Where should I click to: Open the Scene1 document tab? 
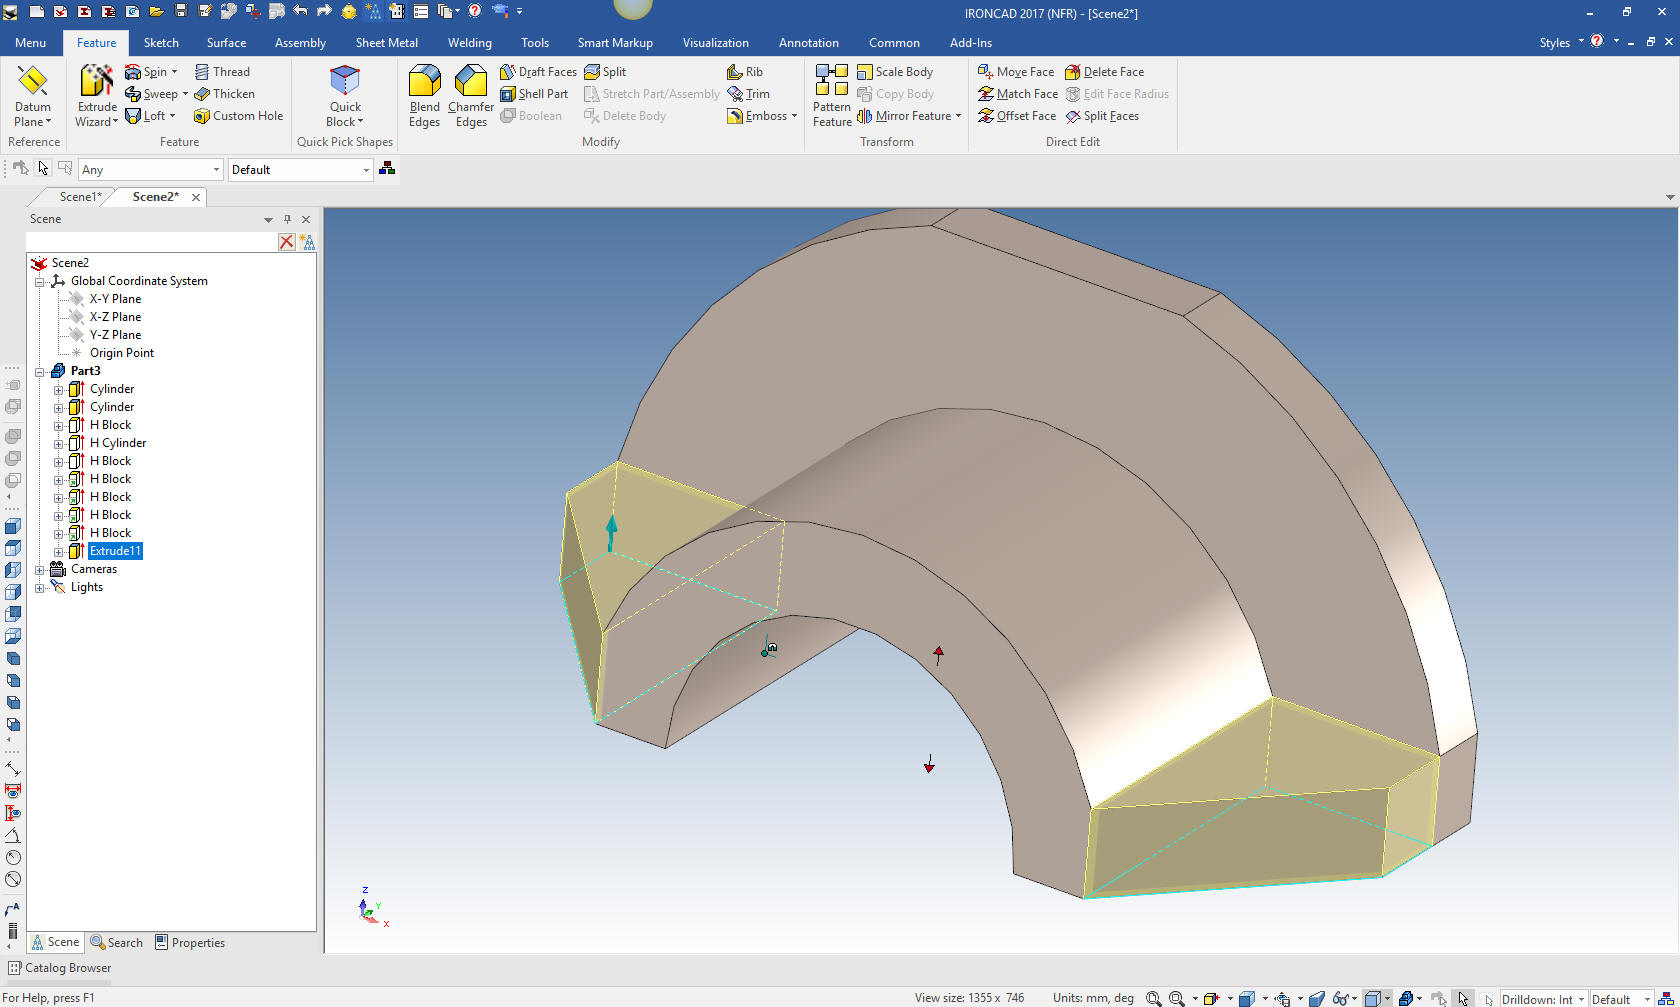(80, 197)
